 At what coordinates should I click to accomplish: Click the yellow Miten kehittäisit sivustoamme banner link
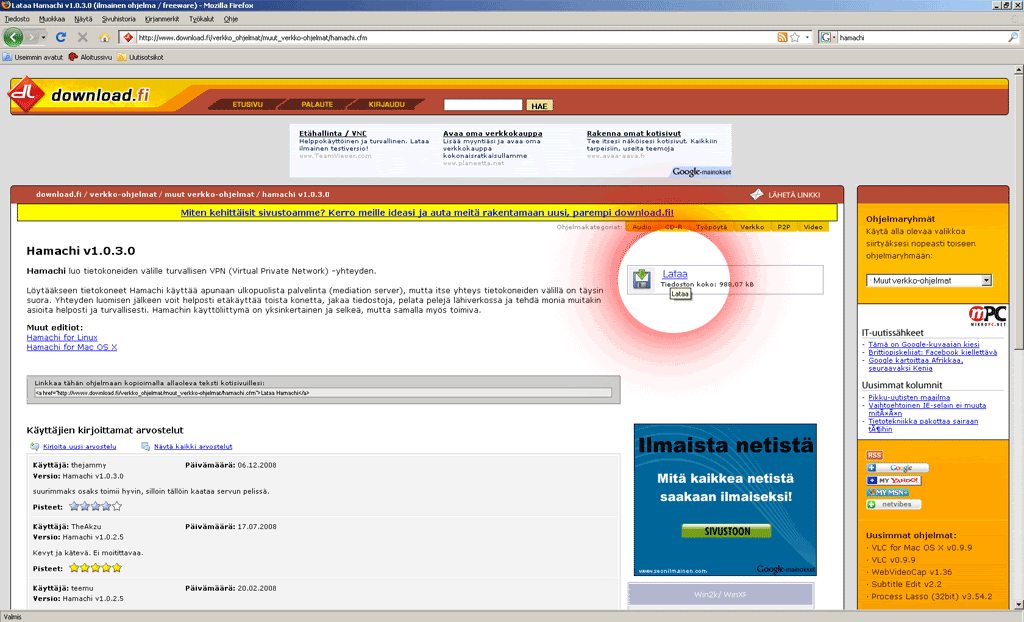point(427,212)
